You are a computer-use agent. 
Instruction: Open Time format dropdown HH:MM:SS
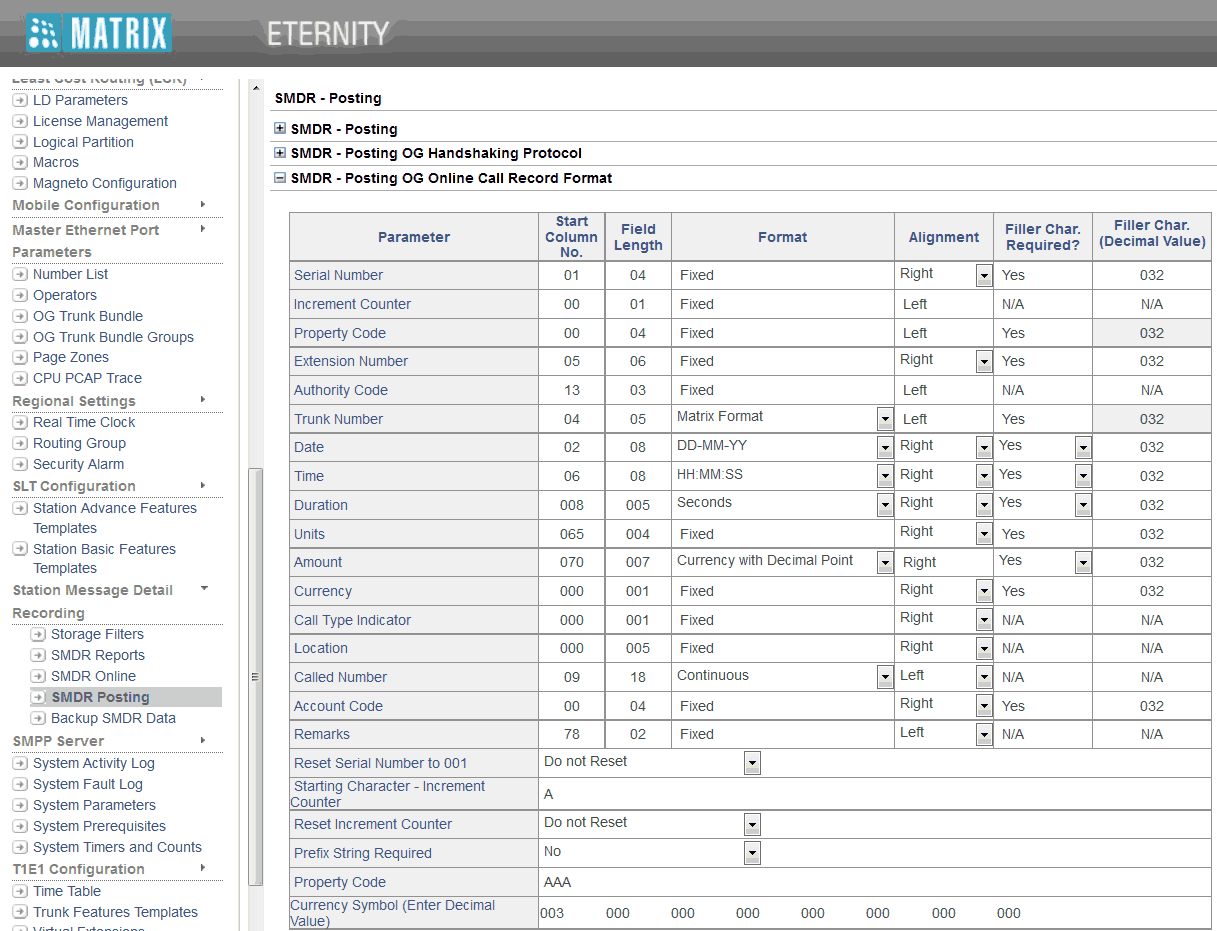pos(885,477)
